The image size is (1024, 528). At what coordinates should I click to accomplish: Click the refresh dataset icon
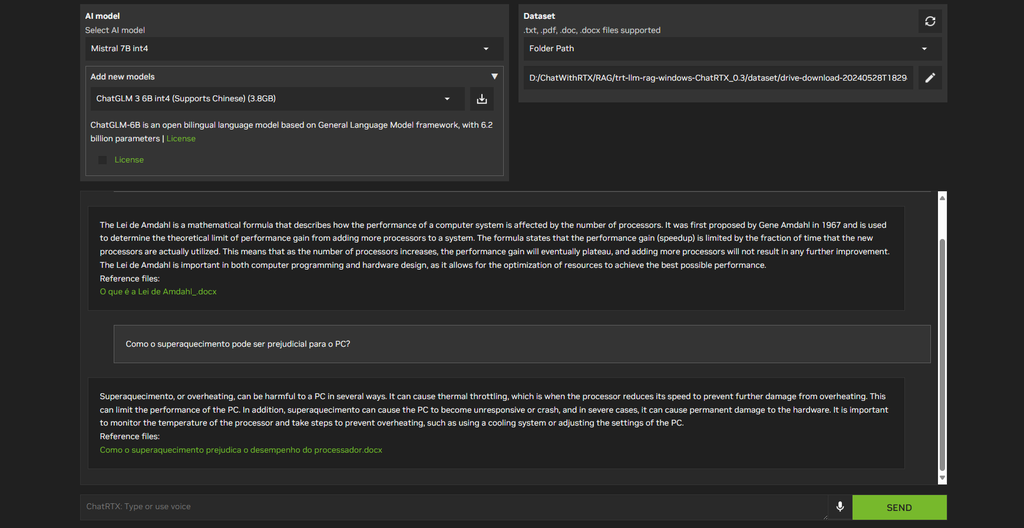pos(930,21)
